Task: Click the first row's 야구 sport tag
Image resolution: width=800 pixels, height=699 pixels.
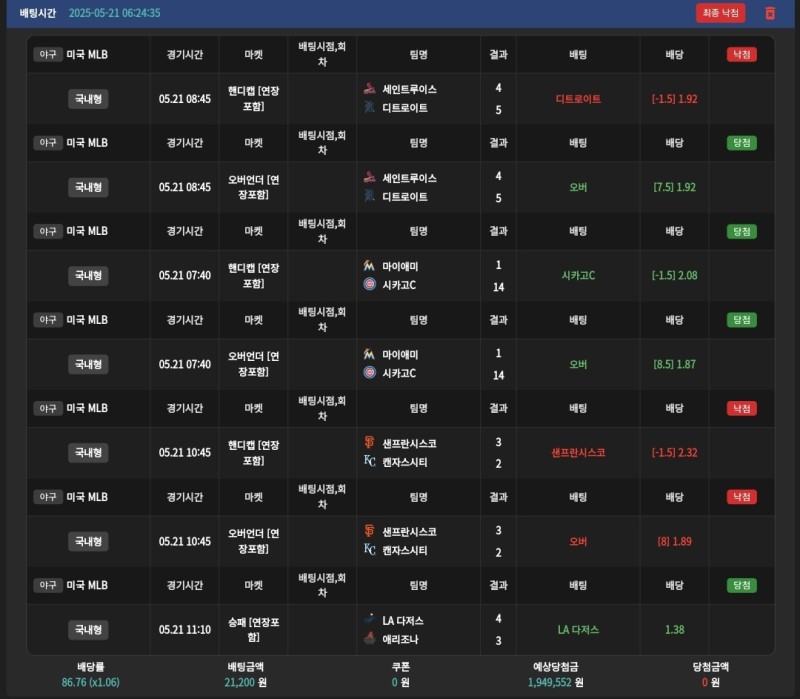Action: coord(47,55)
